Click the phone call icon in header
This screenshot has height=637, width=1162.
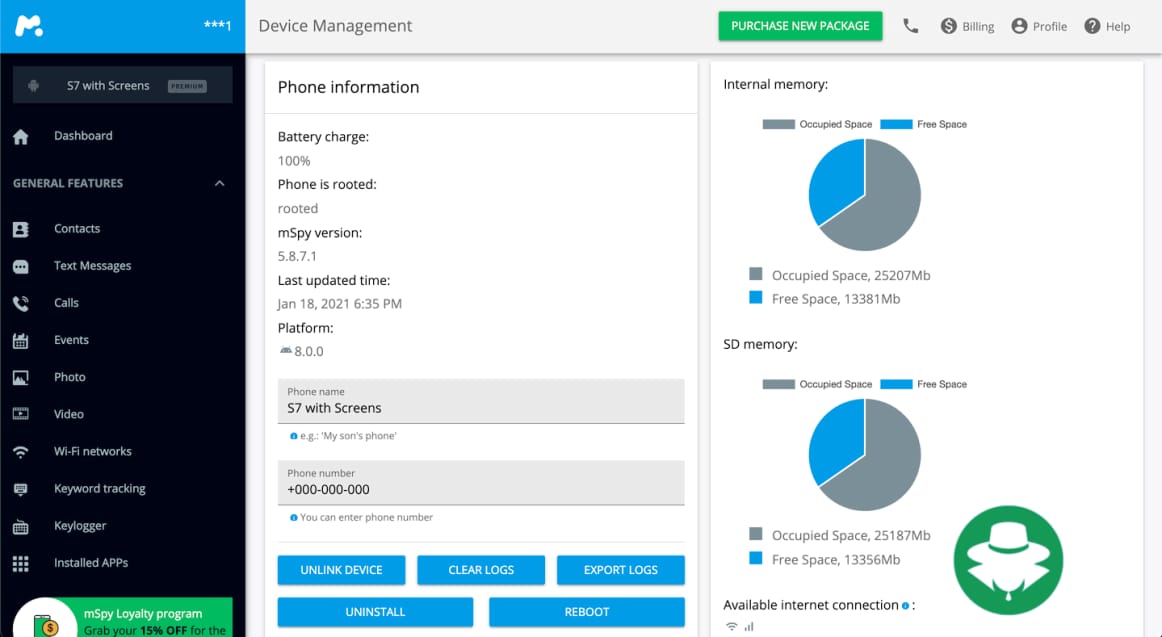tap(910, 26)
